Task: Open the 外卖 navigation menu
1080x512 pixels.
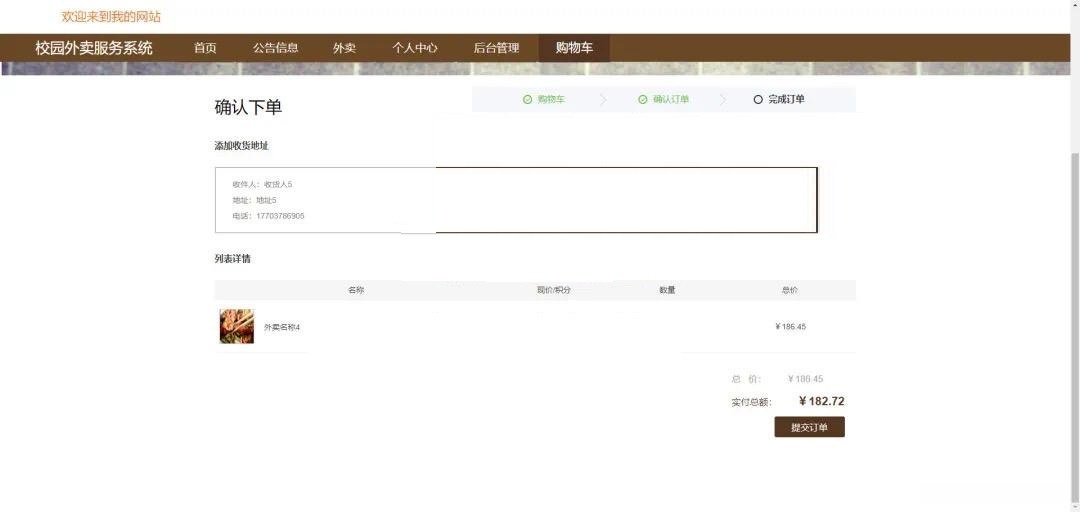Action: click(x=344, y=48)
